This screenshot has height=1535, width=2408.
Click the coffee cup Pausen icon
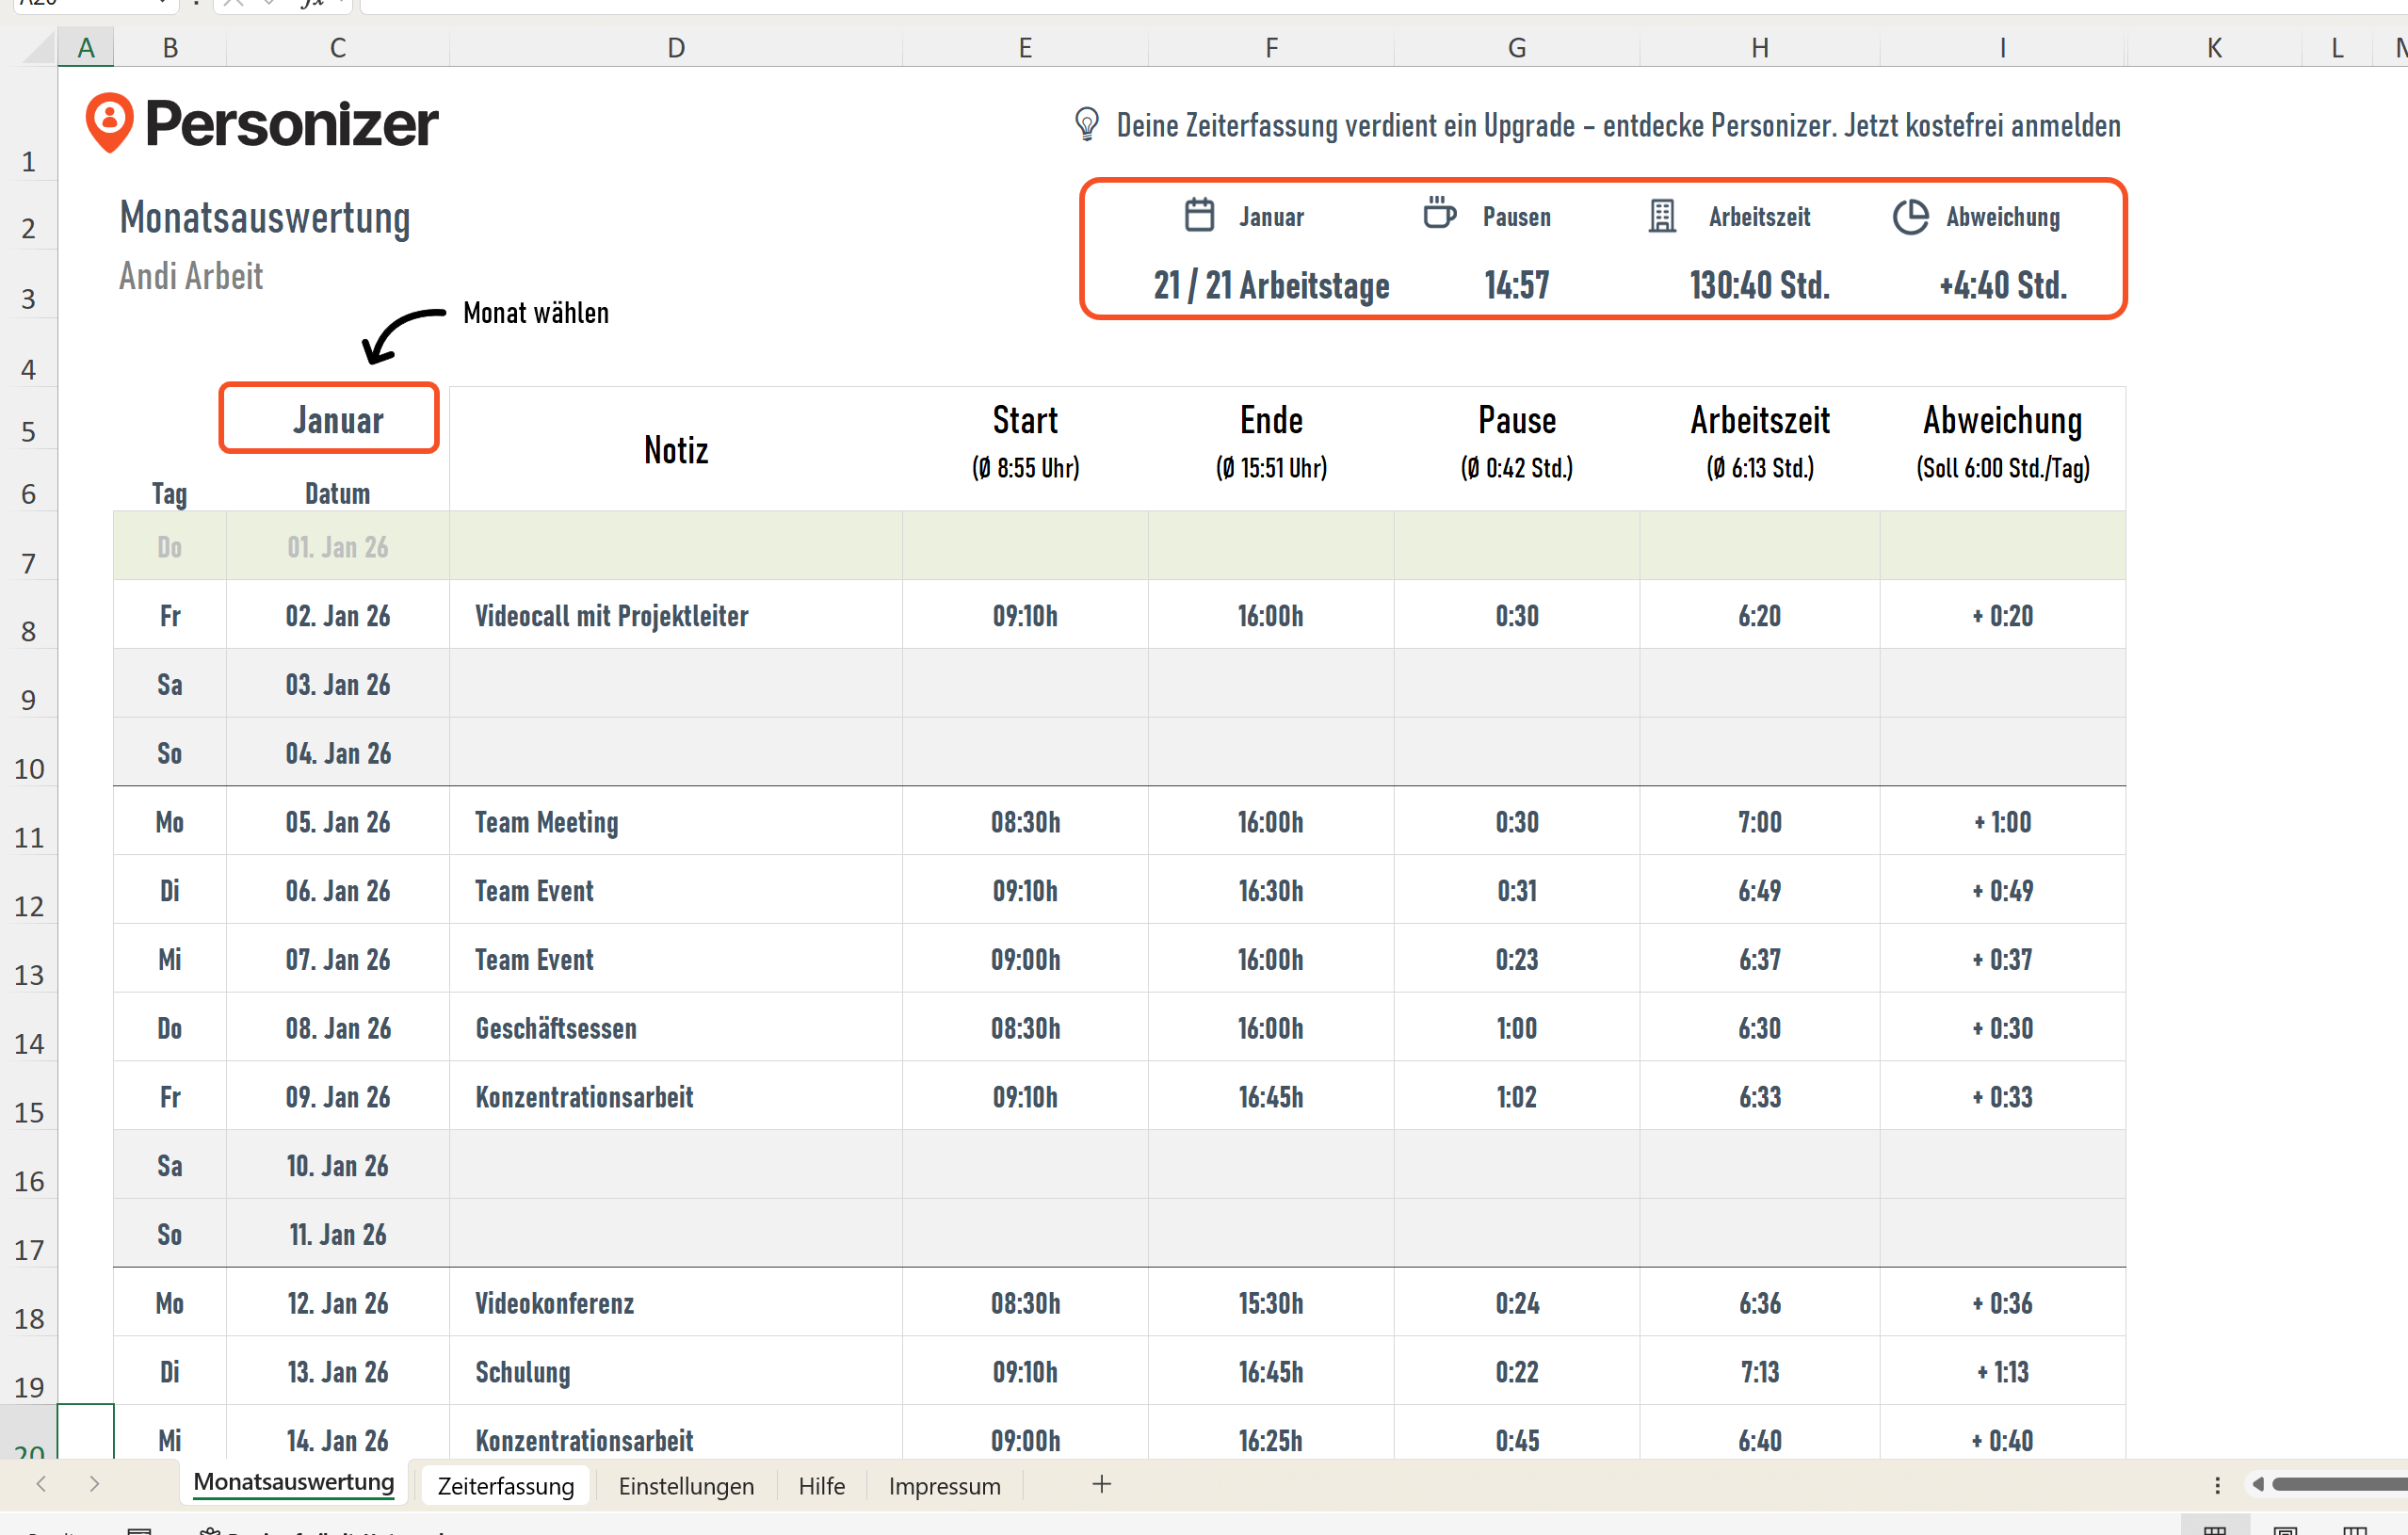[1439, 213]
